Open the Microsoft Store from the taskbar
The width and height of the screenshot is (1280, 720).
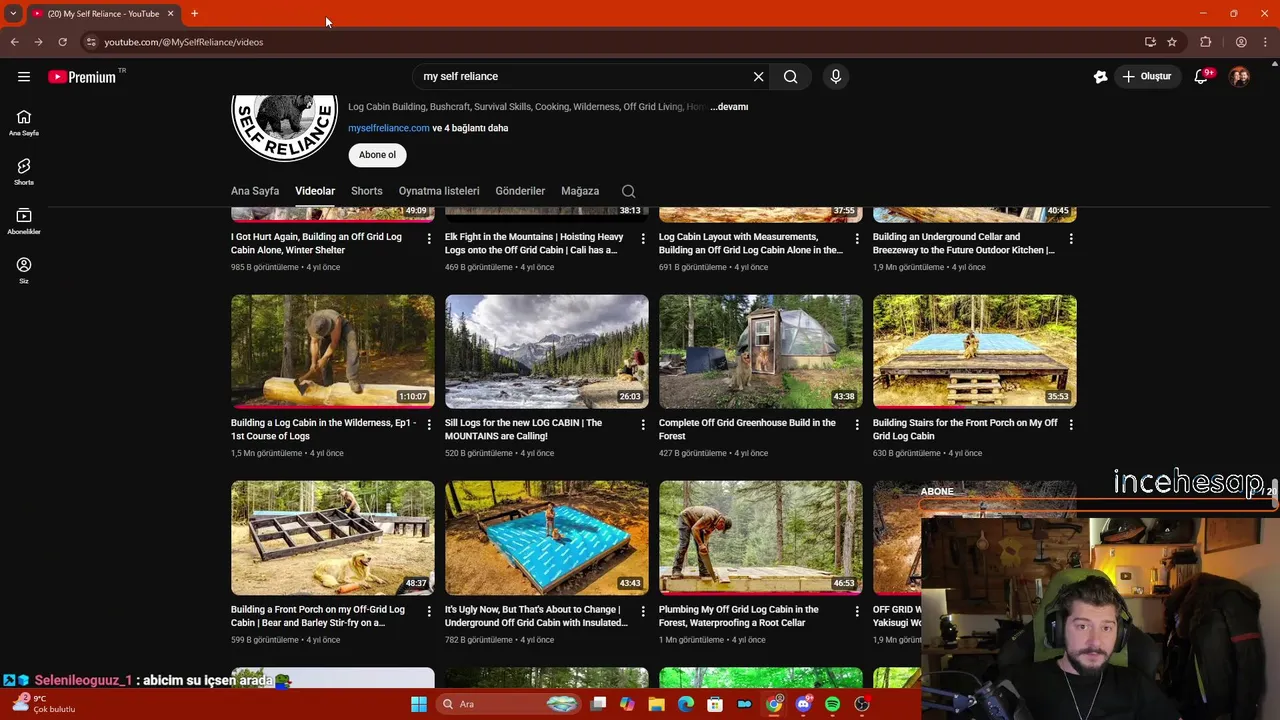(x=715, y=704)
